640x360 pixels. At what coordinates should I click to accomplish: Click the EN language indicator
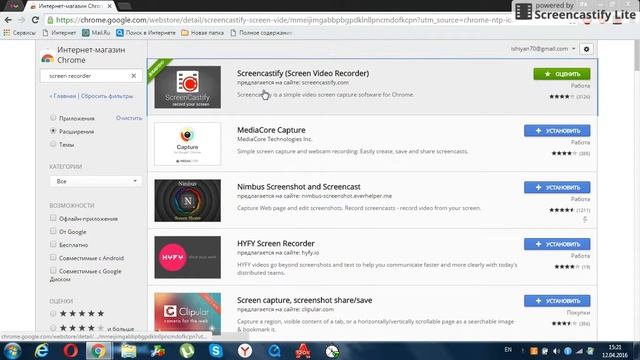[x=508, y=350]
